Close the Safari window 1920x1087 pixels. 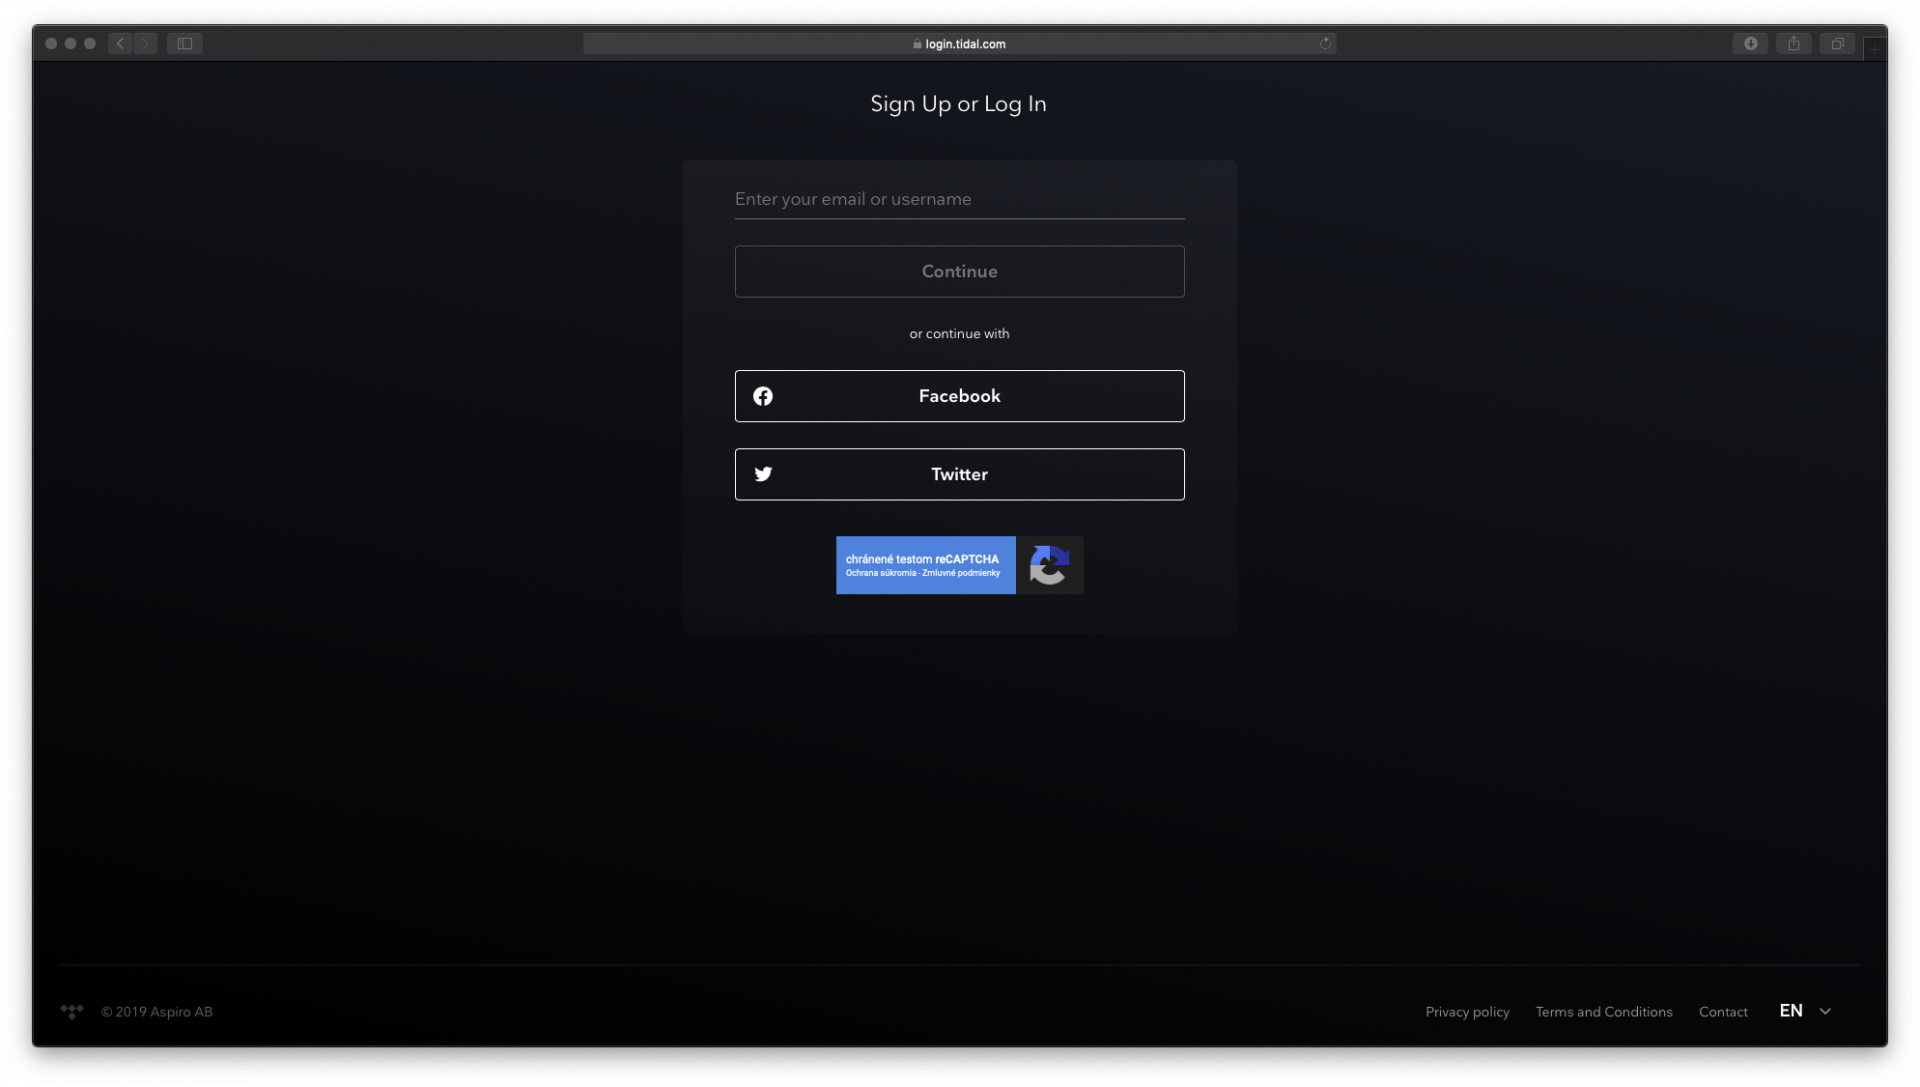(51, 43)
